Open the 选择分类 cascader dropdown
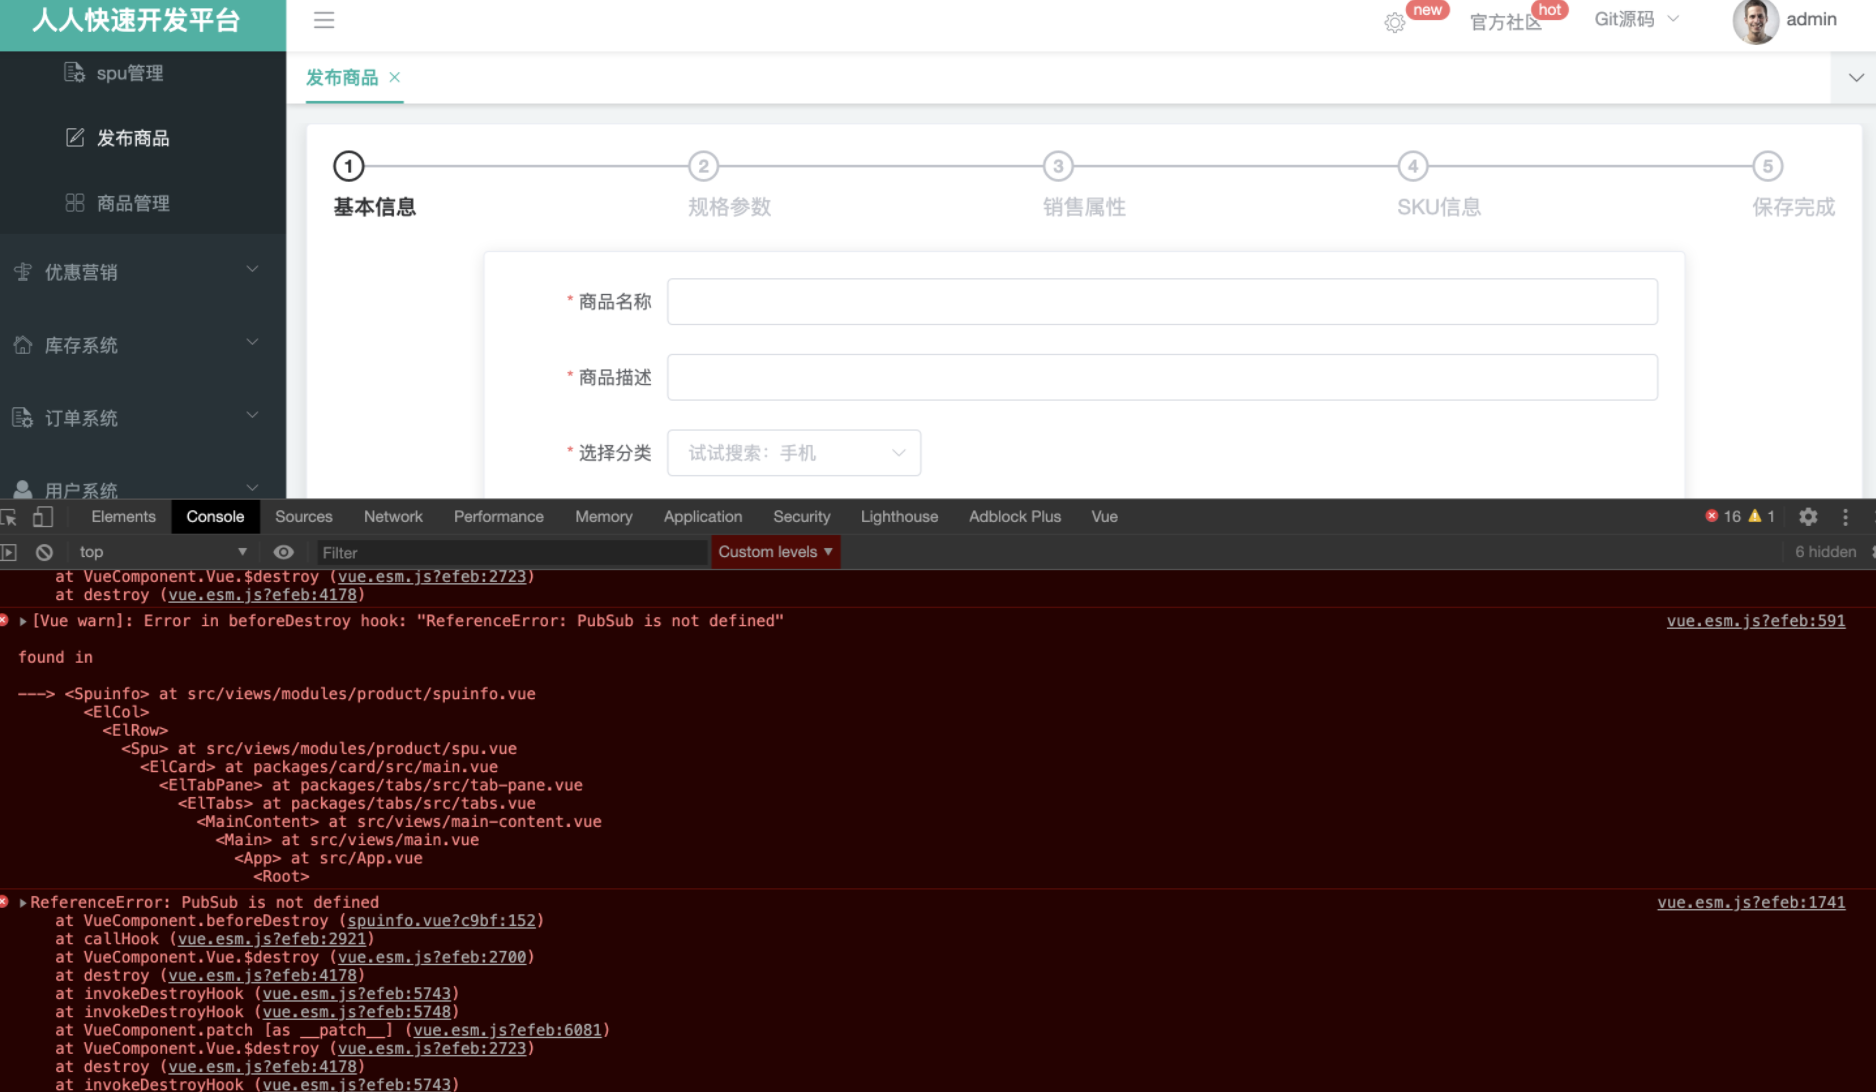Viewport: 1876px width, 1092px height. 794,453
